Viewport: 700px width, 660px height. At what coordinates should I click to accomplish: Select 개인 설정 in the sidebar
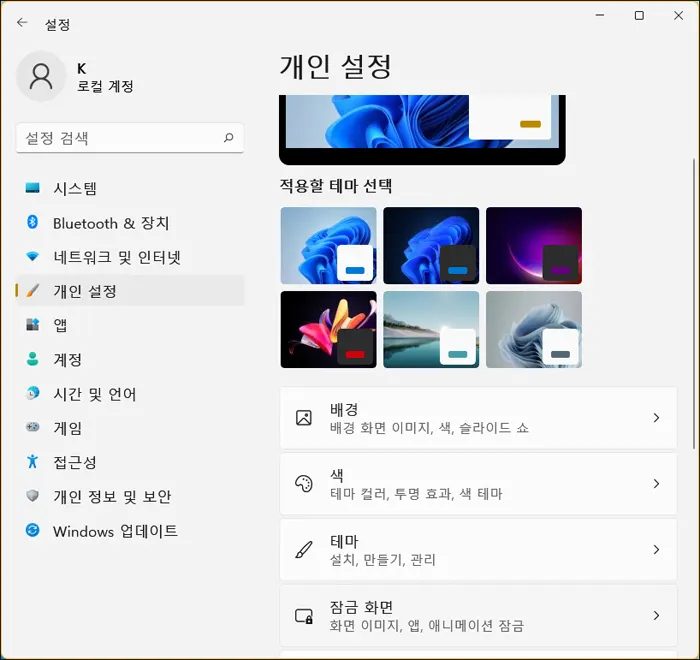pyautogui.click(x=130, y=291)
